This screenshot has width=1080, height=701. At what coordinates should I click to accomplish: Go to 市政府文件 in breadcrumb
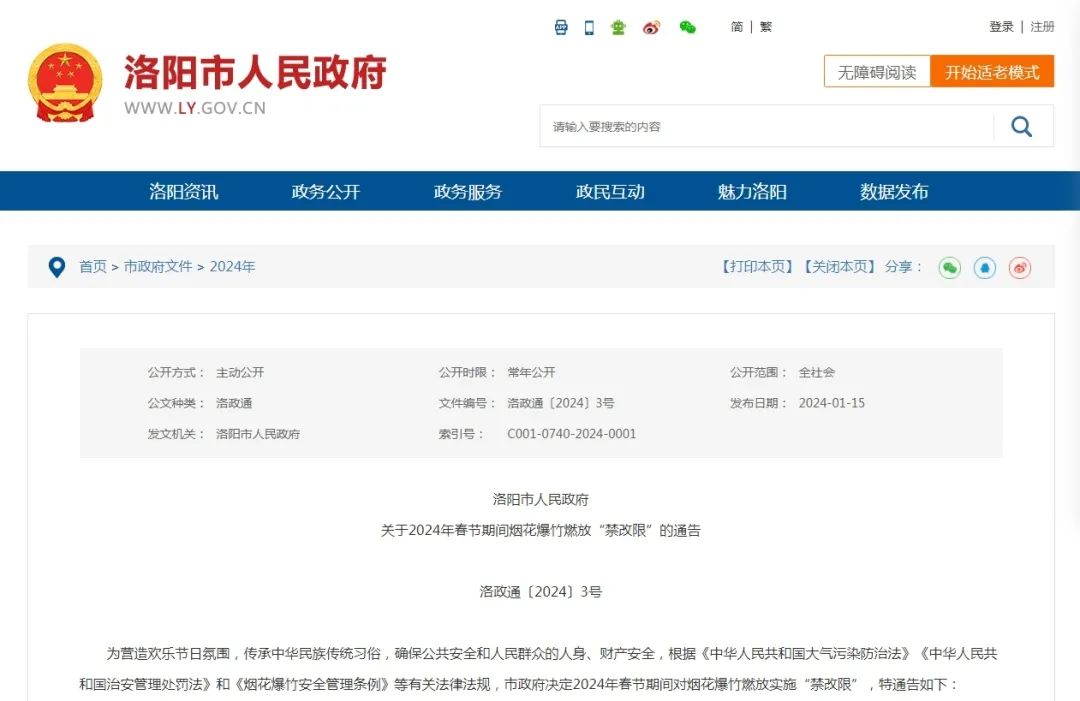[158, 267]
